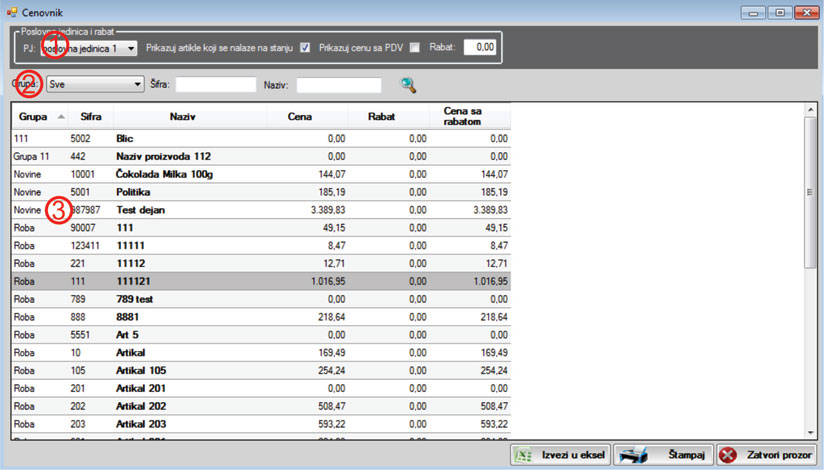The width and height of the screenshot is (824, 470).
Task: Click the printer icon on Štampaj
Action: click(635, 455)
